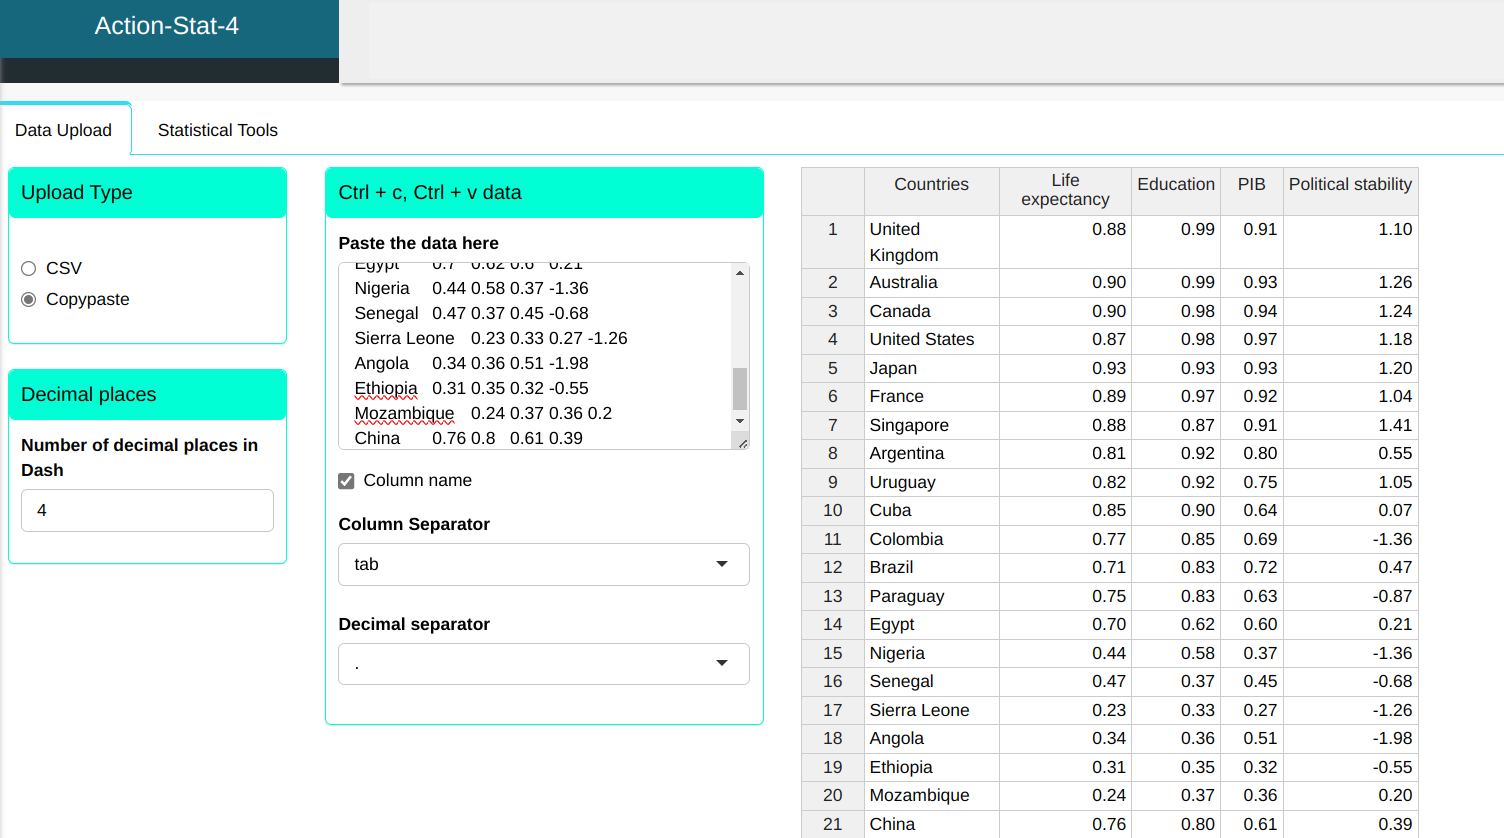Click the Education column header
The image size is (1504, 838).
(x=1175, y=184)
